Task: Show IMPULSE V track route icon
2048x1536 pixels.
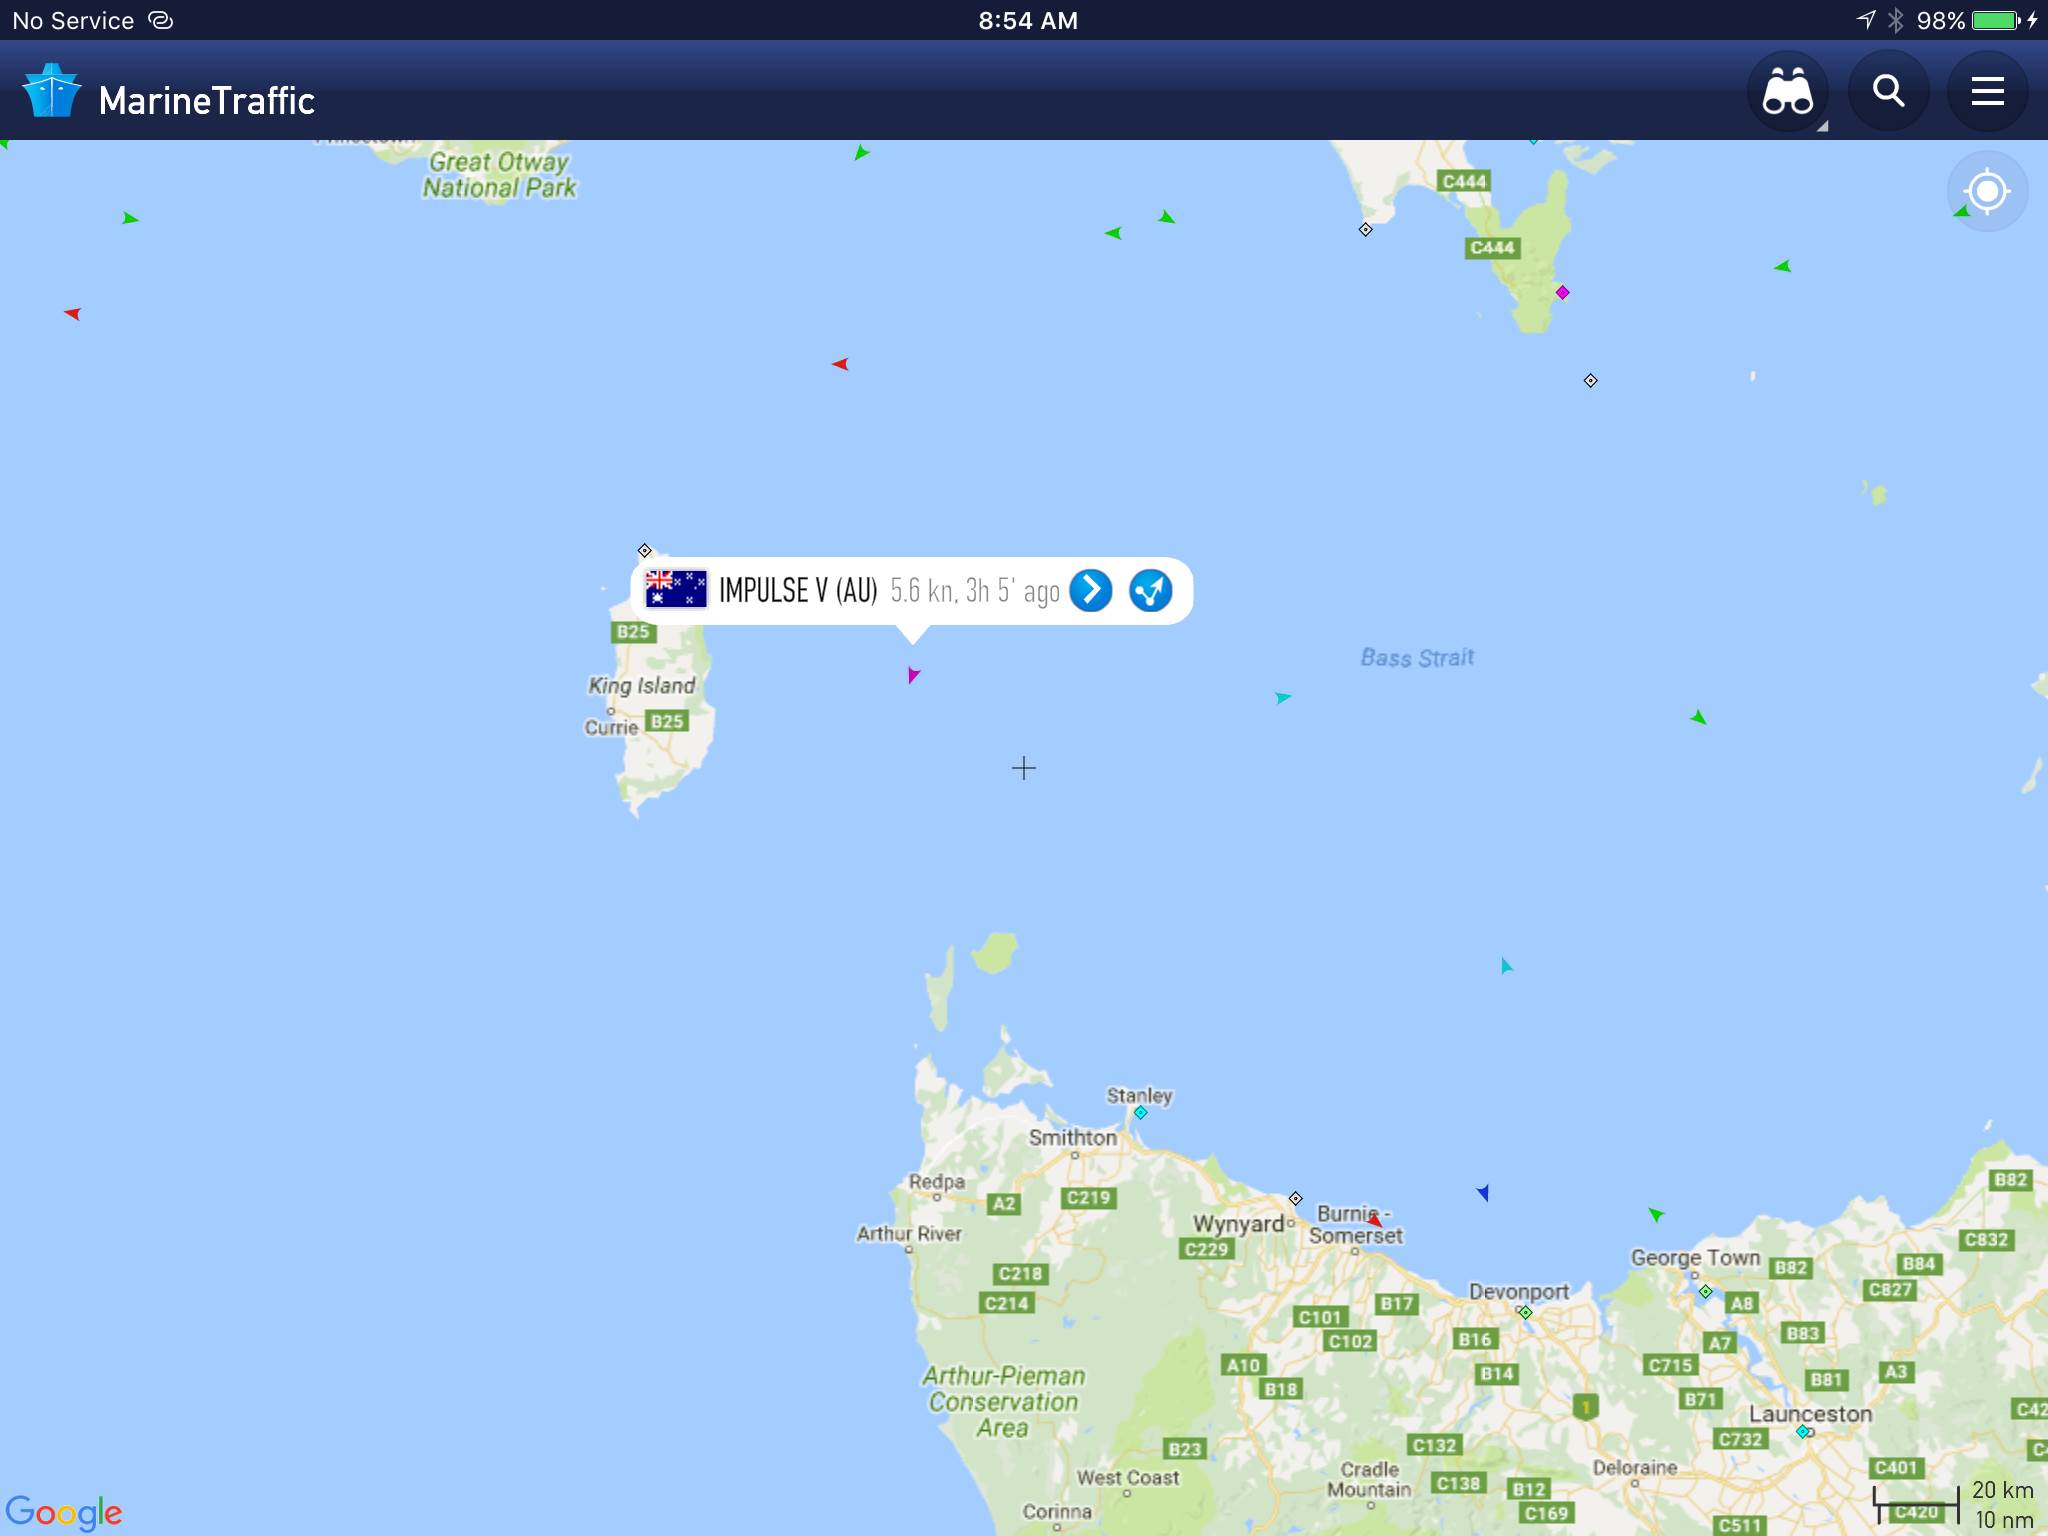Action: 1150,590
